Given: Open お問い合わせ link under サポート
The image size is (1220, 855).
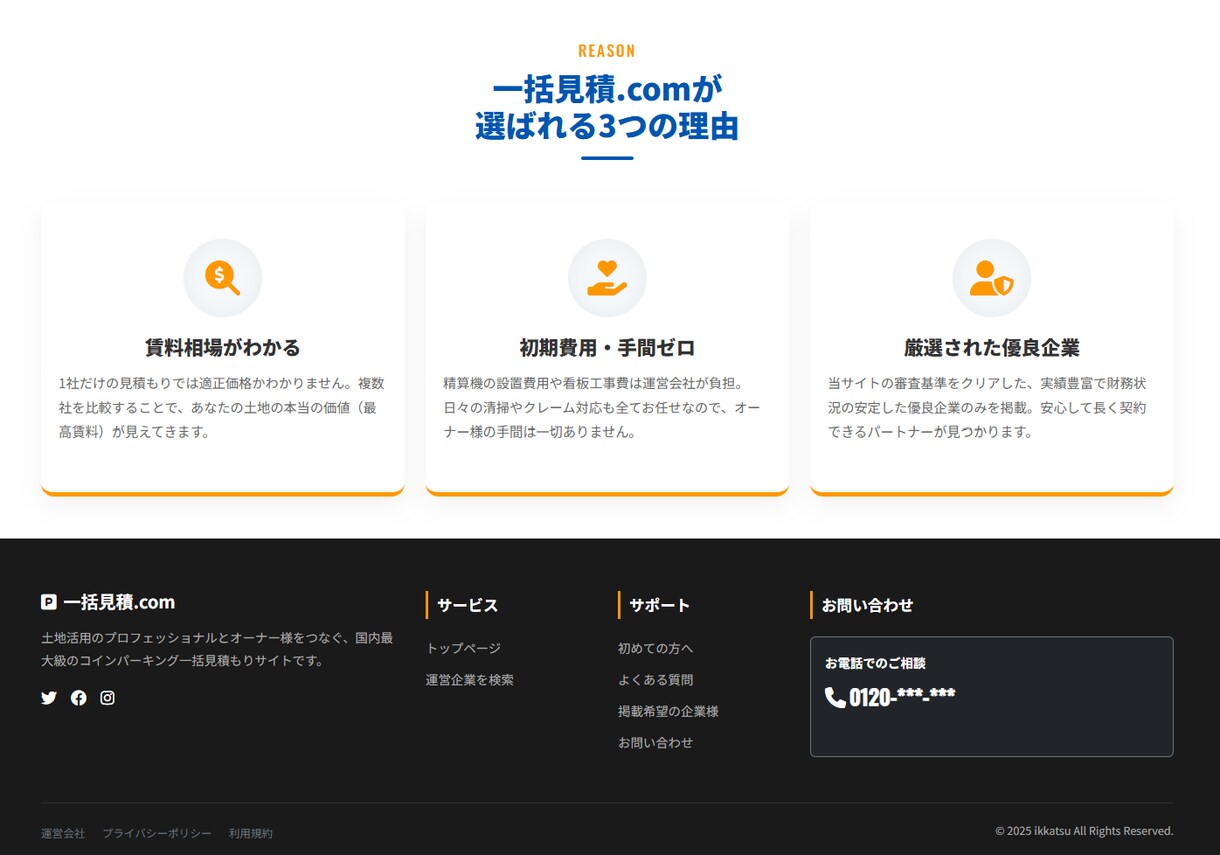Looking at the screenshot, I should 655,743.
